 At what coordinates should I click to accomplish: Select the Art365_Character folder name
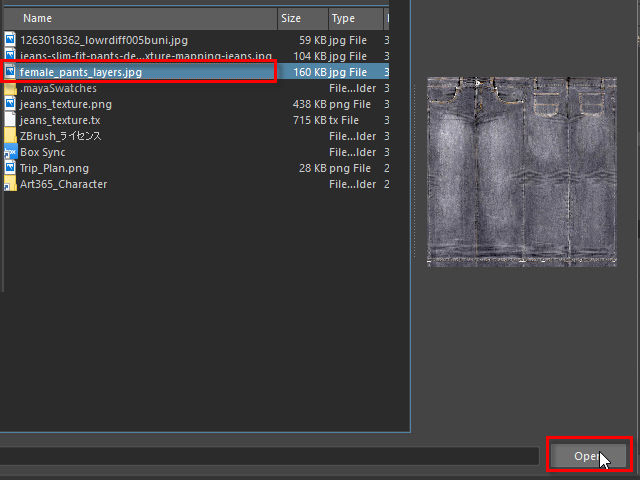click(x=63, y=184)
